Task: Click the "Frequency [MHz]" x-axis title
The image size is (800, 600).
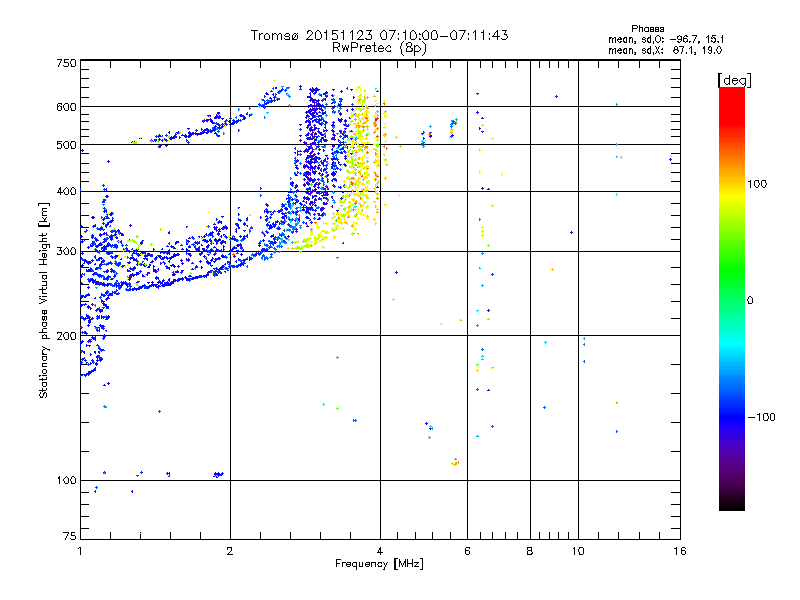Action: pyautogui.click(x=379, y=564)
